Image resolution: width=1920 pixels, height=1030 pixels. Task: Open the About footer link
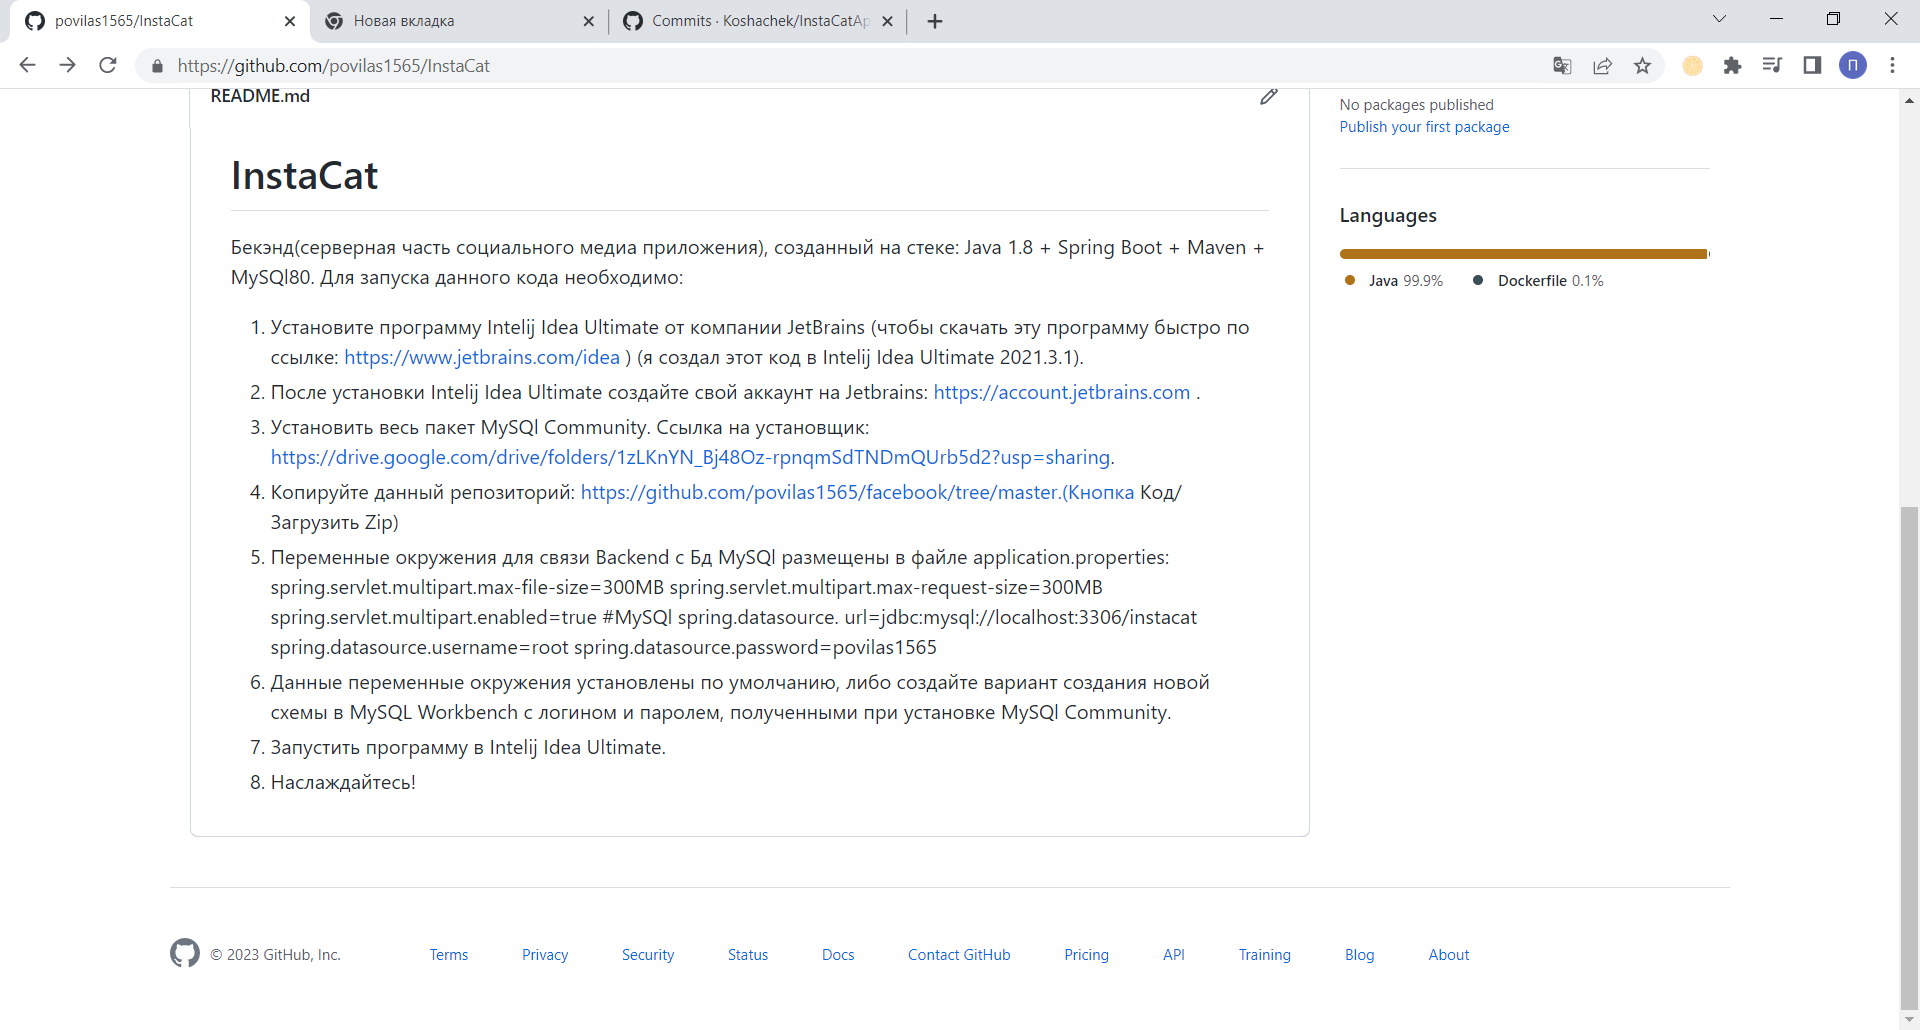click(x=1449, y=955)
